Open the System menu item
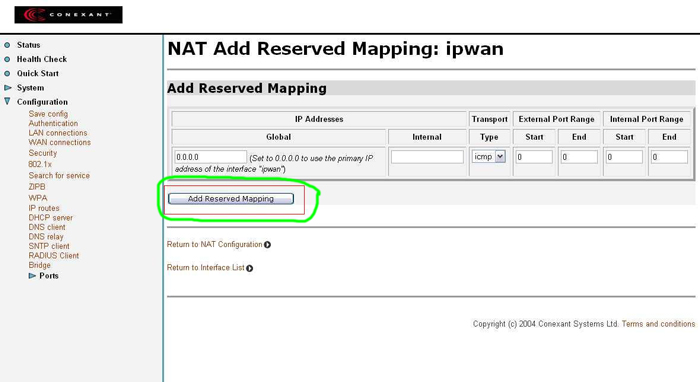Image resolution: width=700 pixels, height=382 pixels. (x=30, y=87)
